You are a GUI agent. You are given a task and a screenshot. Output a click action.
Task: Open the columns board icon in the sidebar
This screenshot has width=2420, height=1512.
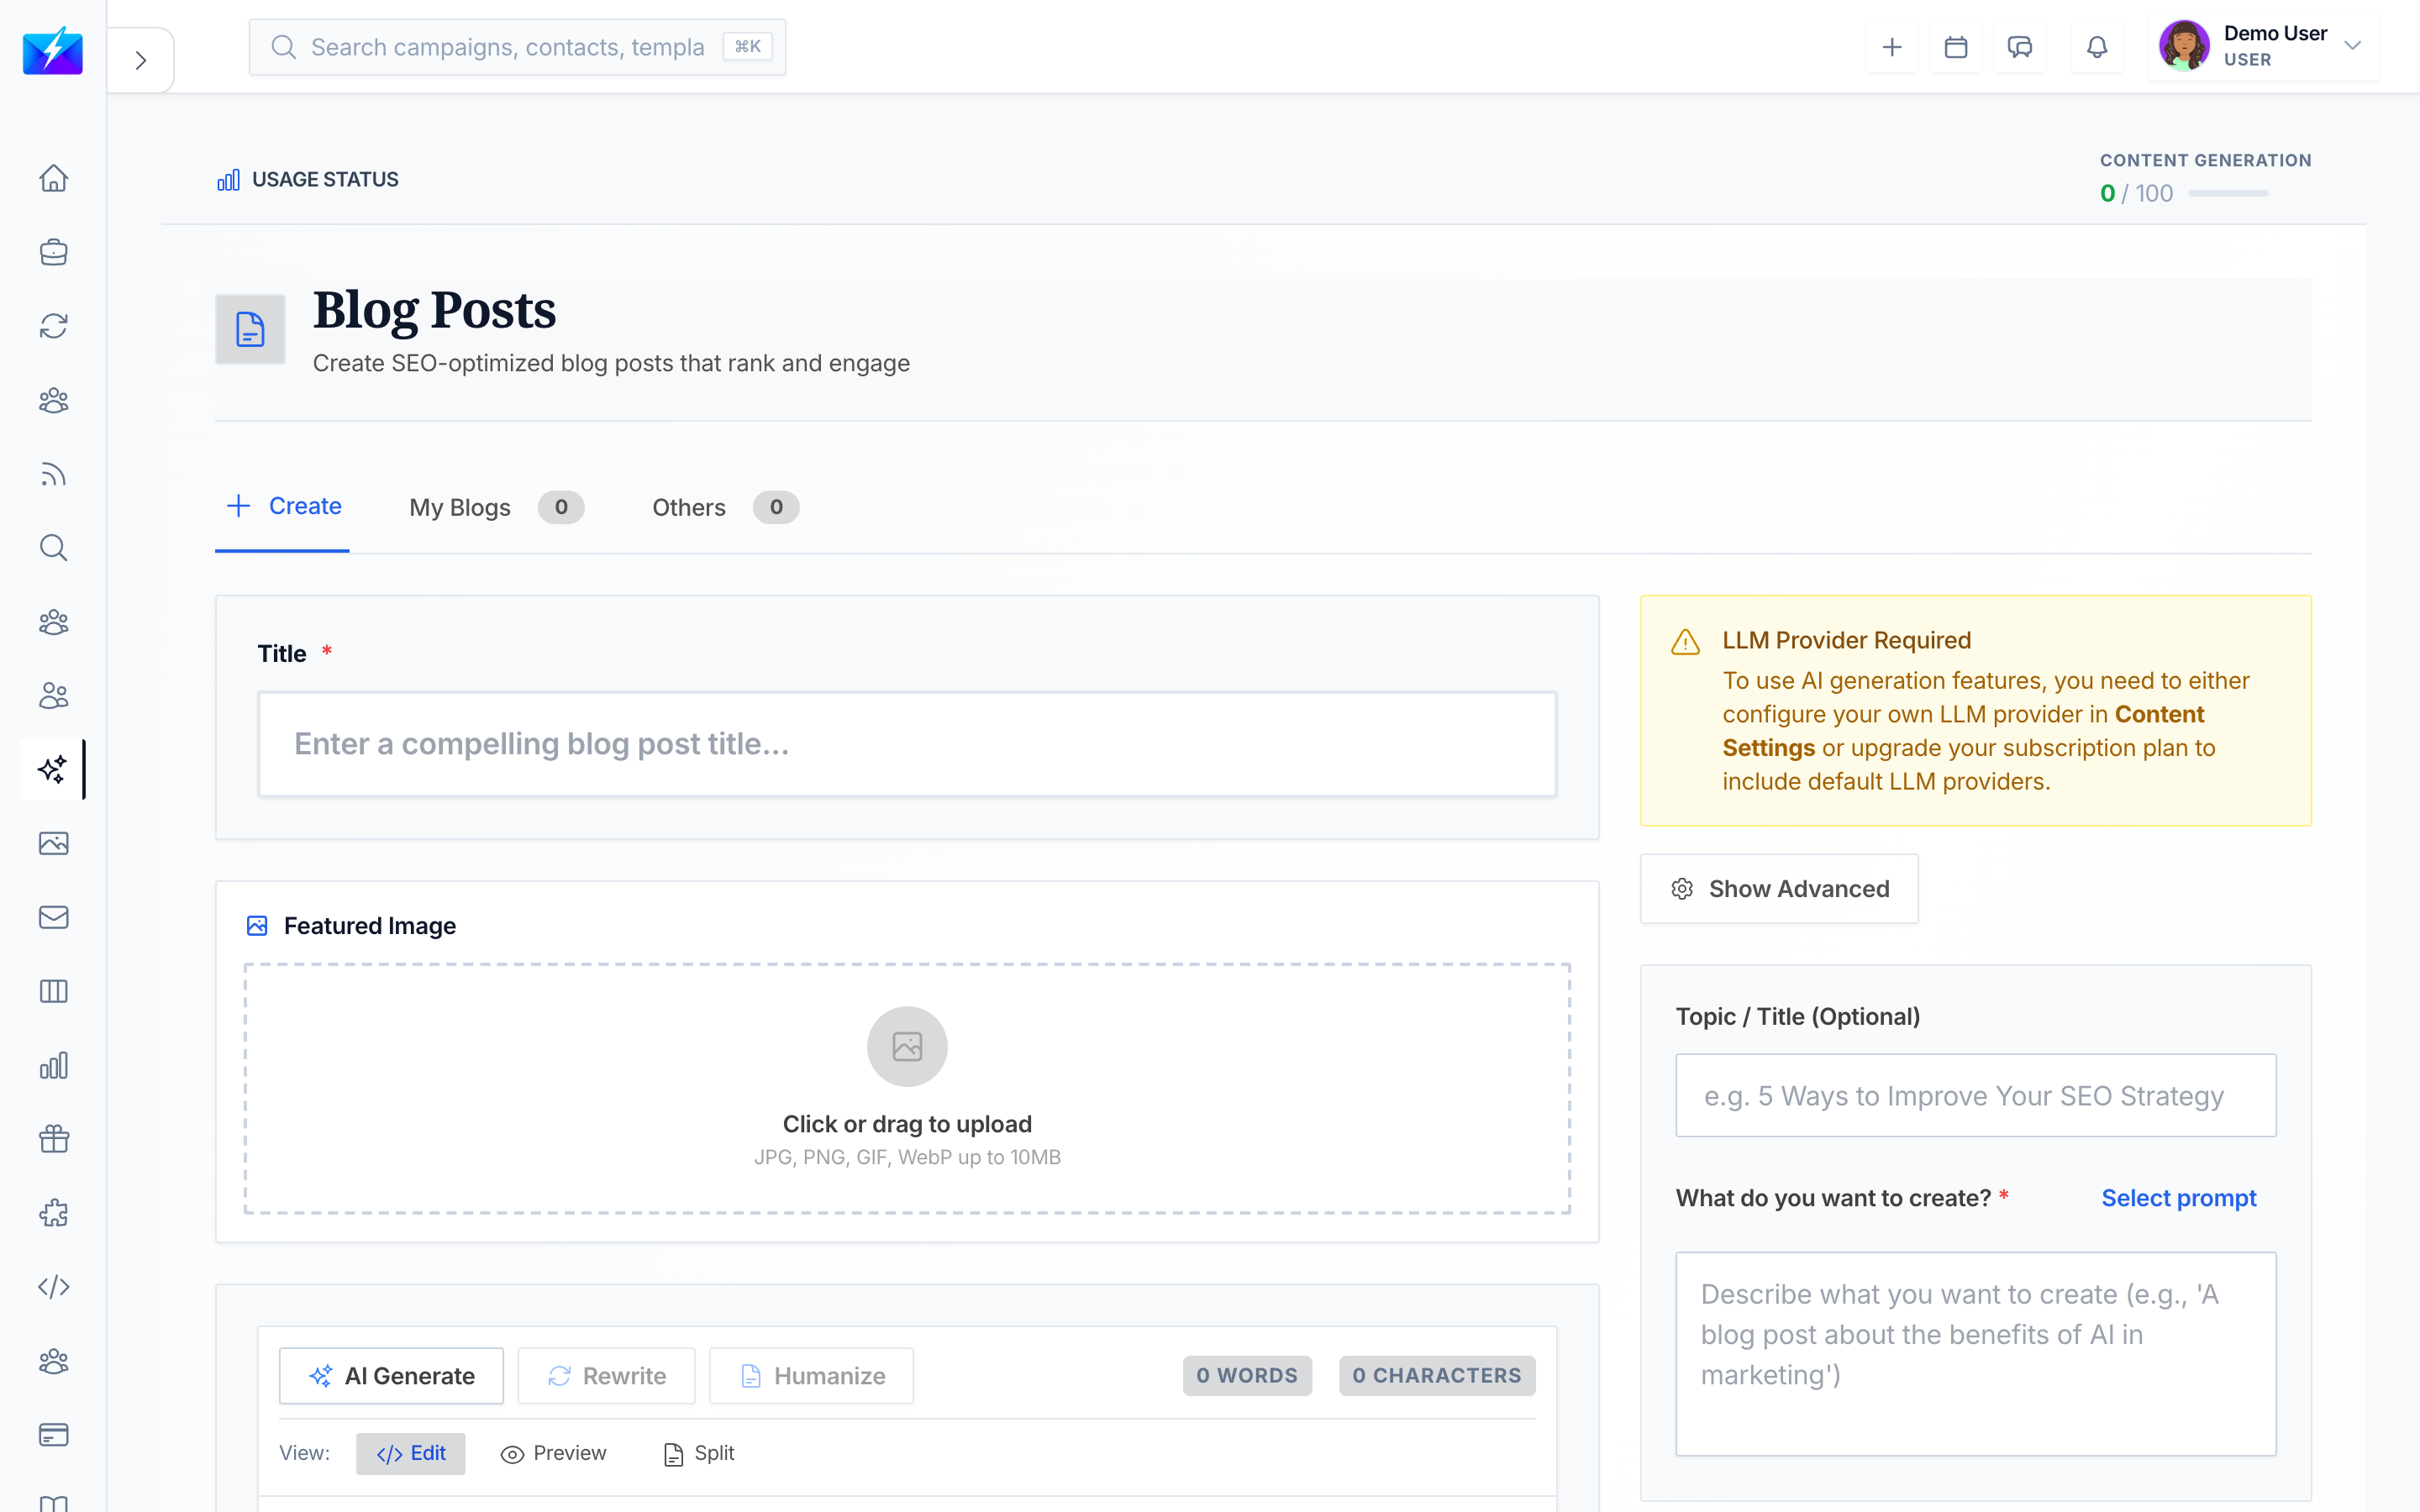[54, 991]
